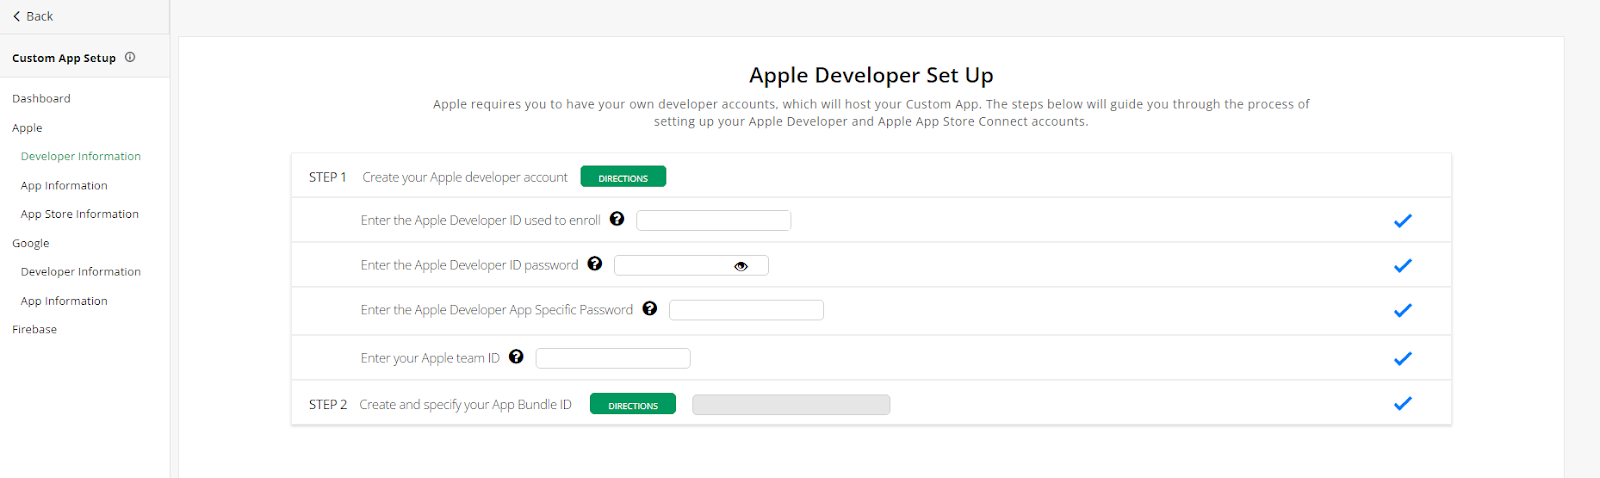Click 'Enter the Apple Developer ID password' label
1600x478 pixels.
470,265
